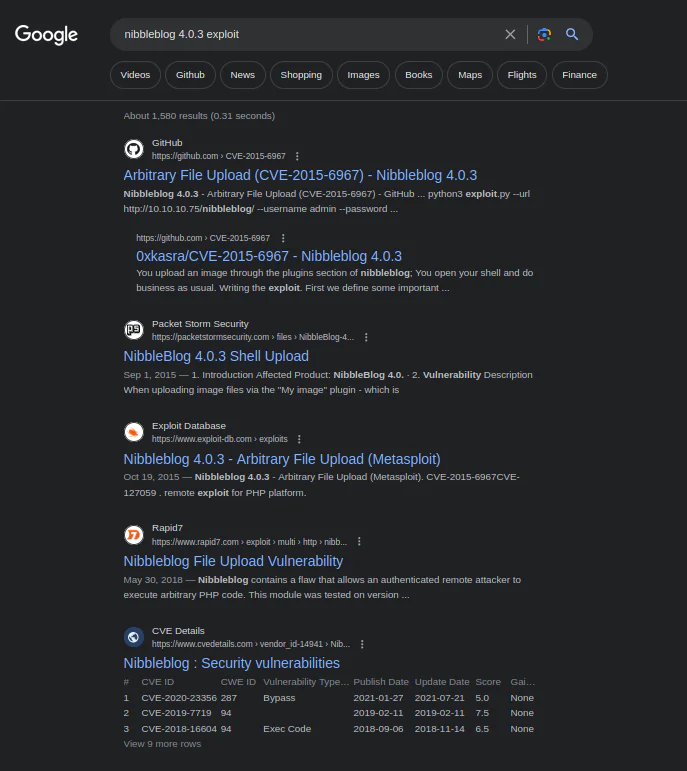Click the www.cvedetails.com URL breadcrumb
The height and width of the screenshot is (771, 687).
[251, 644]
